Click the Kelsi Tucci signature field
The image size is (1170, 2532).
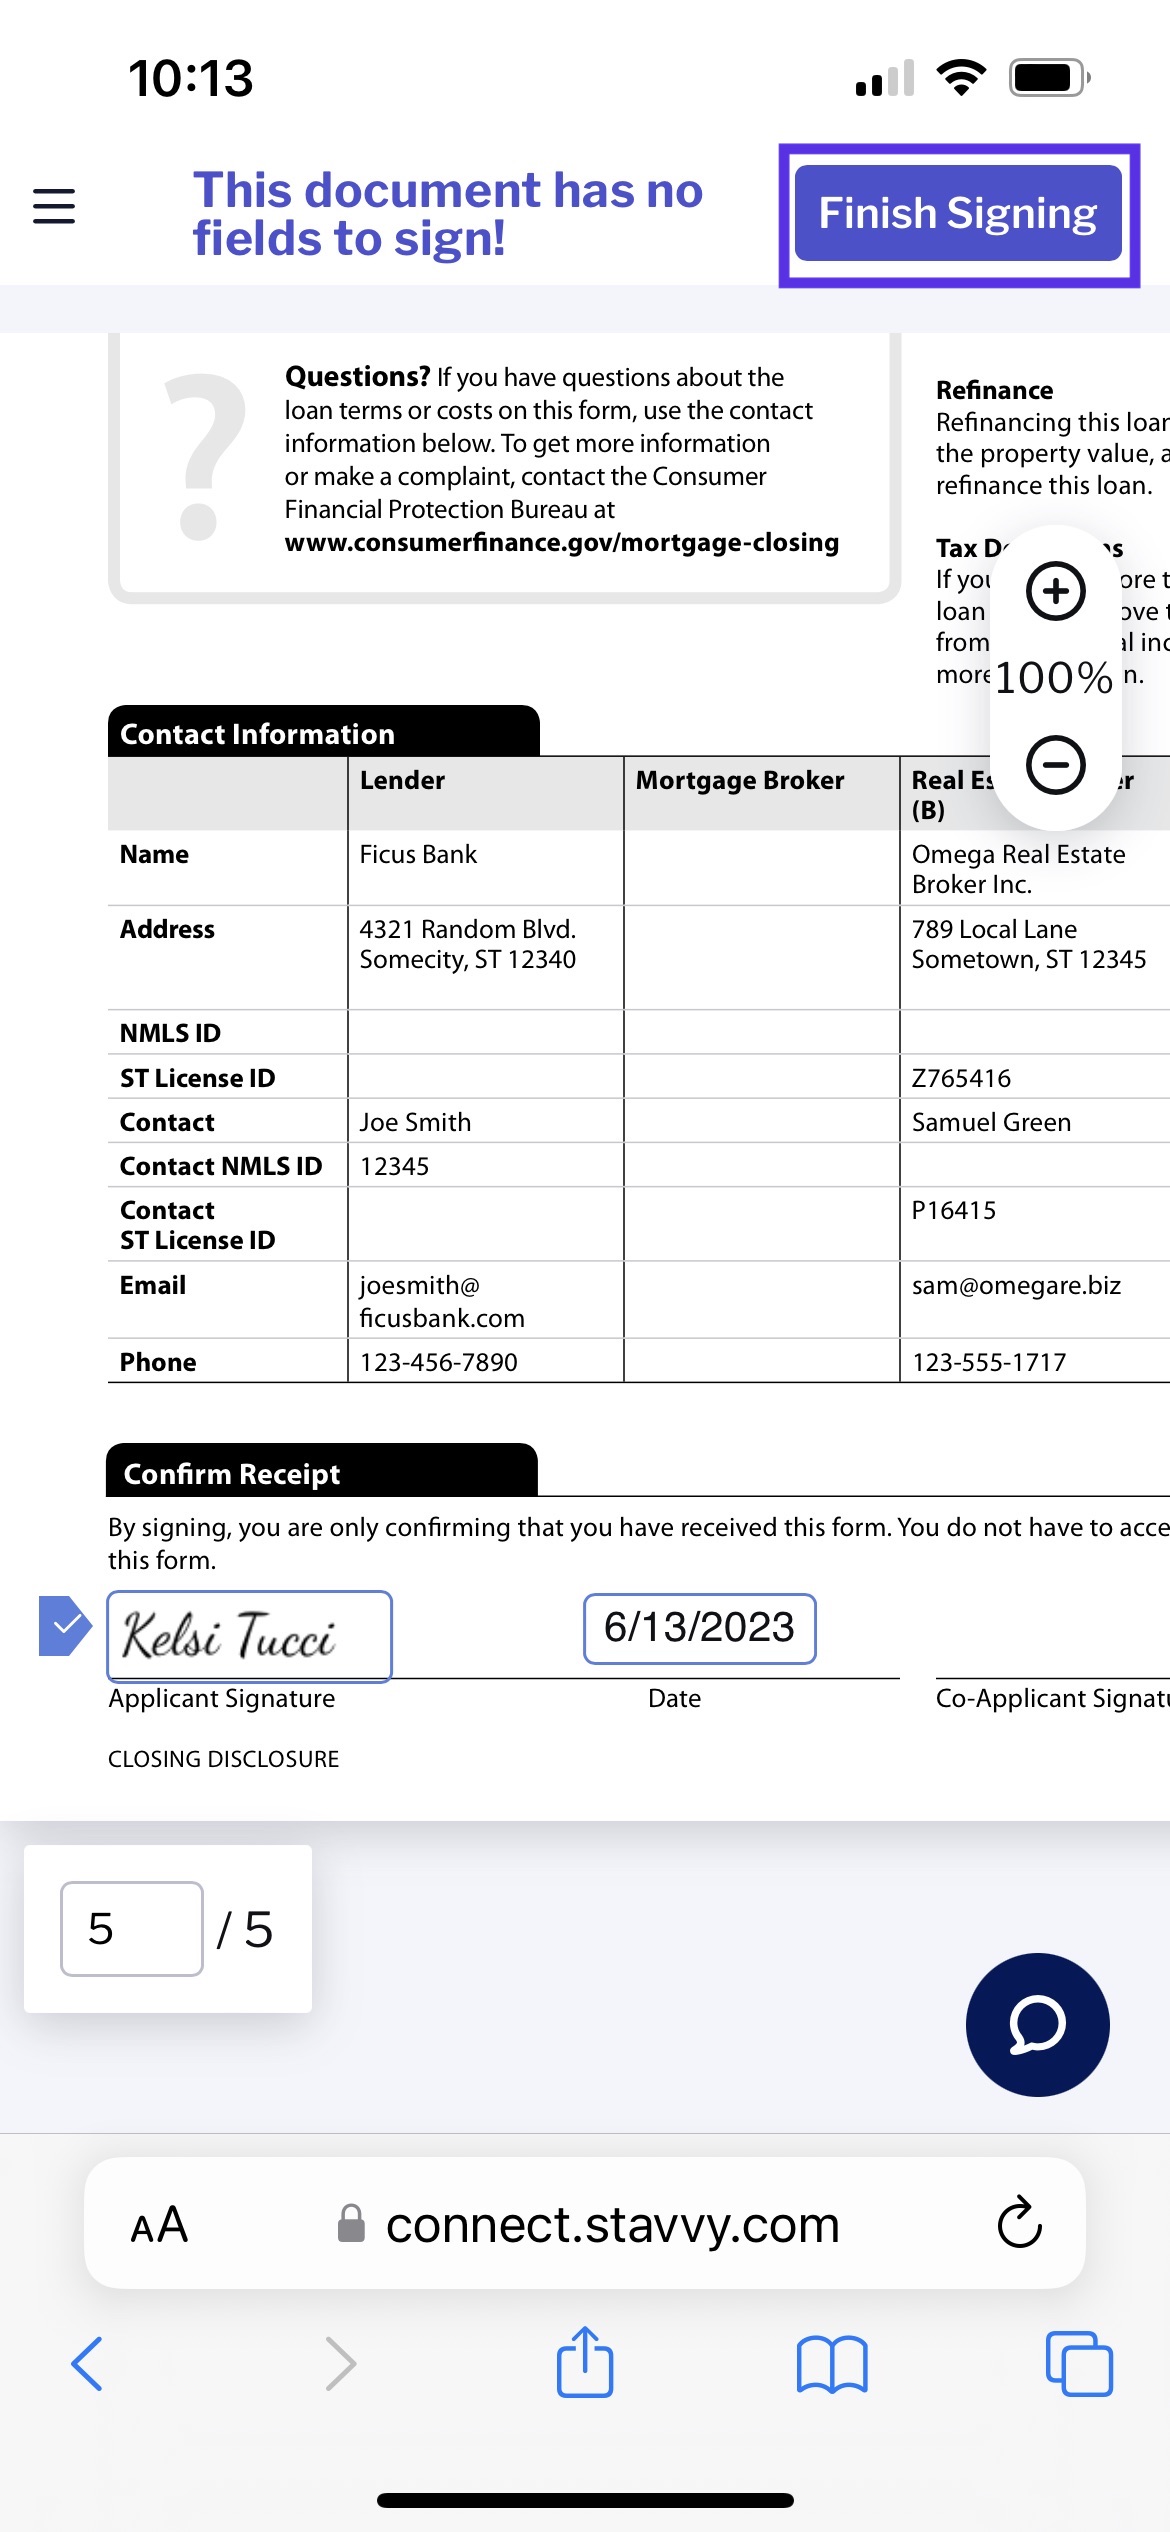[249, 1636]
